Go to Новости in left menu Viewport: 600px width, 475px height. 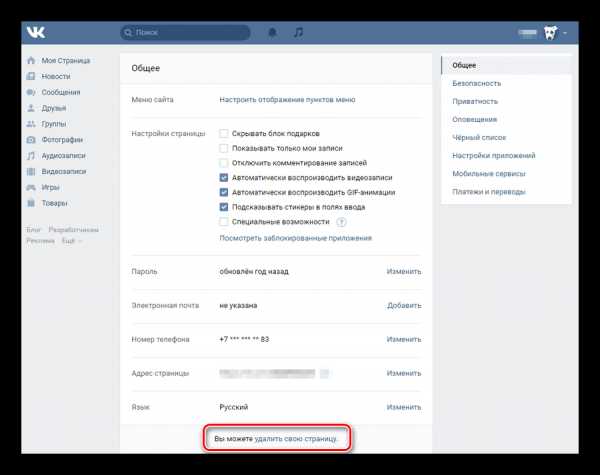point(56,76)
